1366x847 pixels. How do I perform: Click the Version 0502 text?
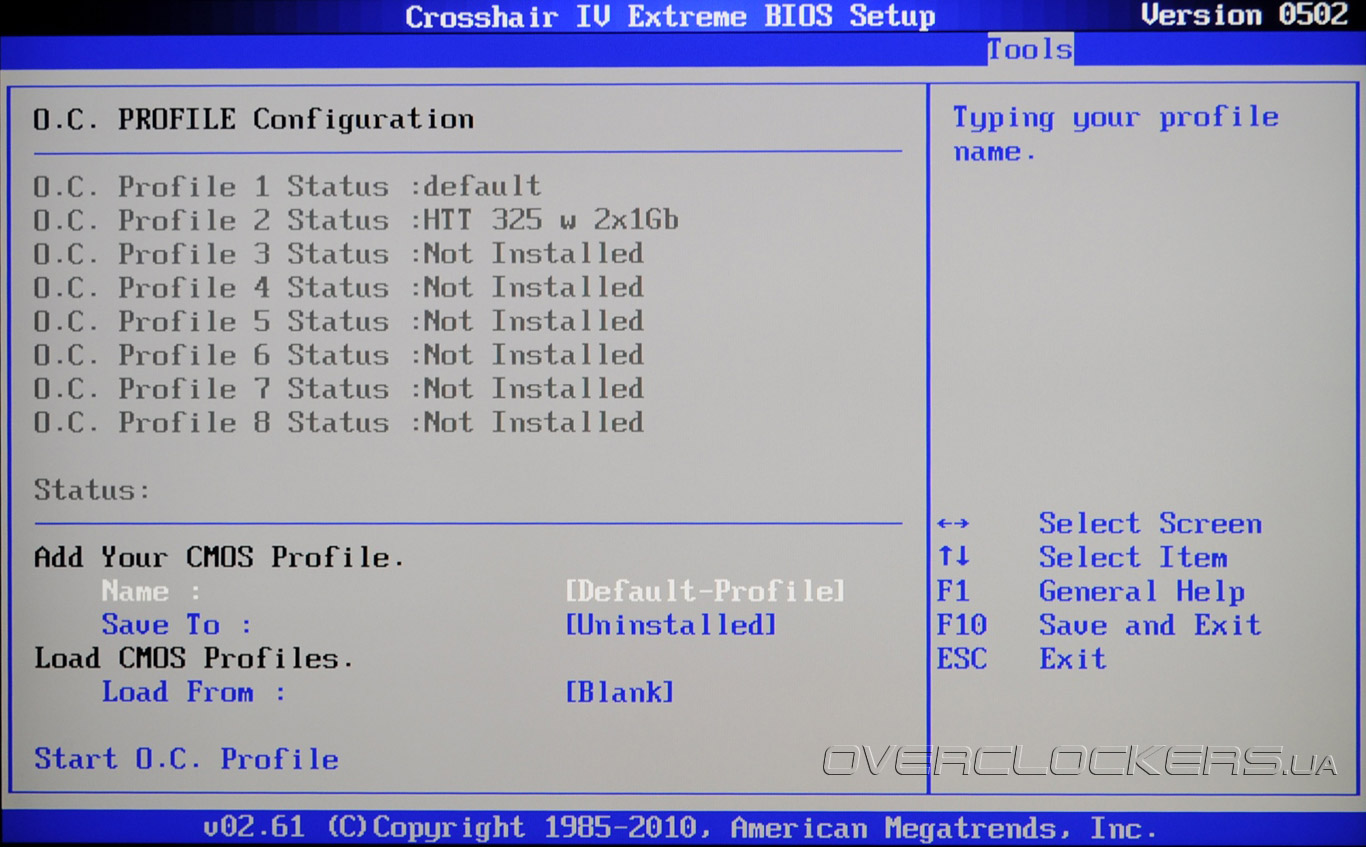(x=1245, y=15)
